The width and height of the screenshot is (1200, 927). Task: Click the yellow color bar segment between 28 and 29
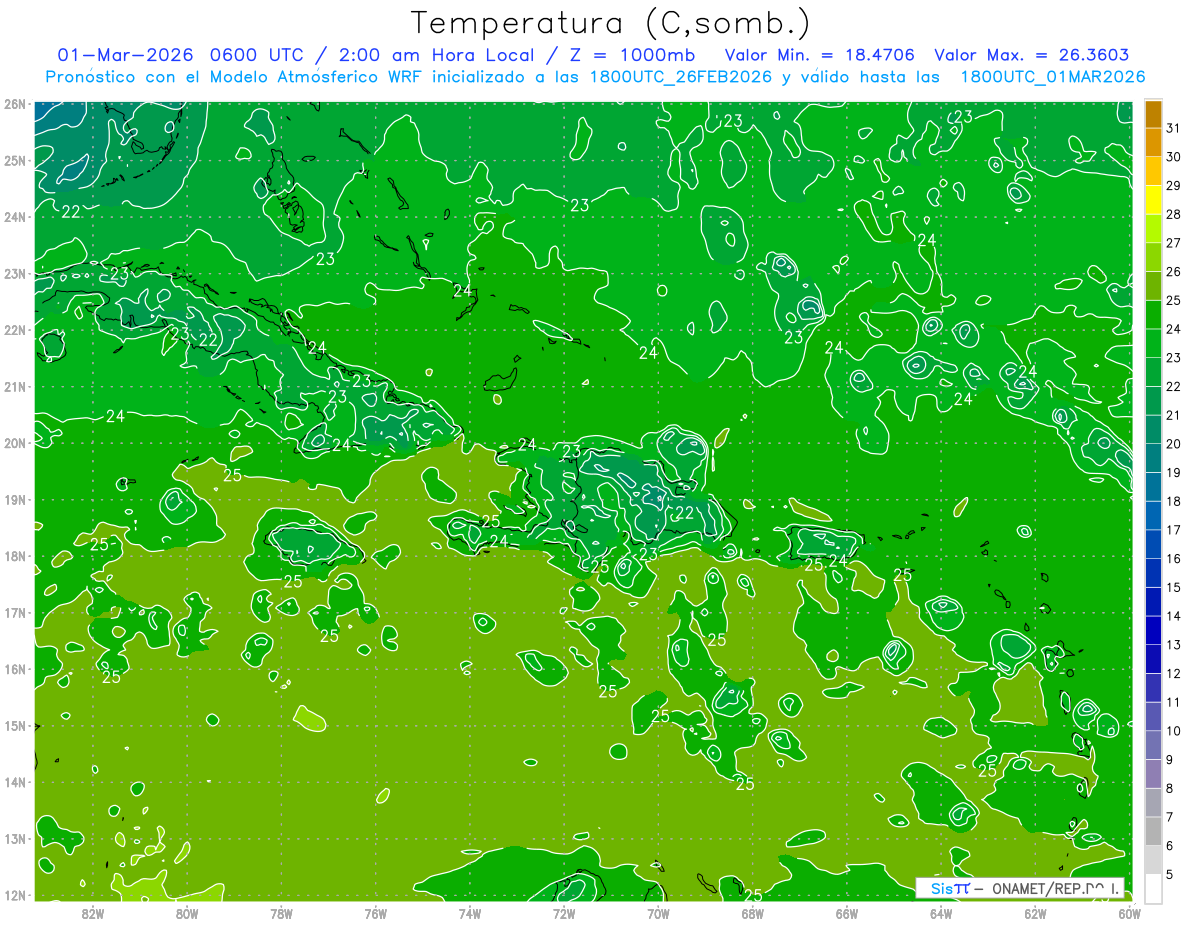point(1153,200)
